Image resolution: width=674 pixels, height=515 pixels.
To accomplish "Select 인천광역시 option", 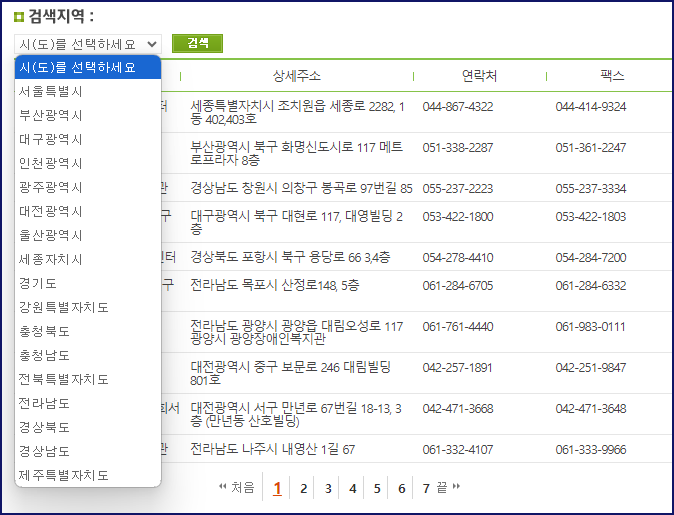I will click(88, 163).
